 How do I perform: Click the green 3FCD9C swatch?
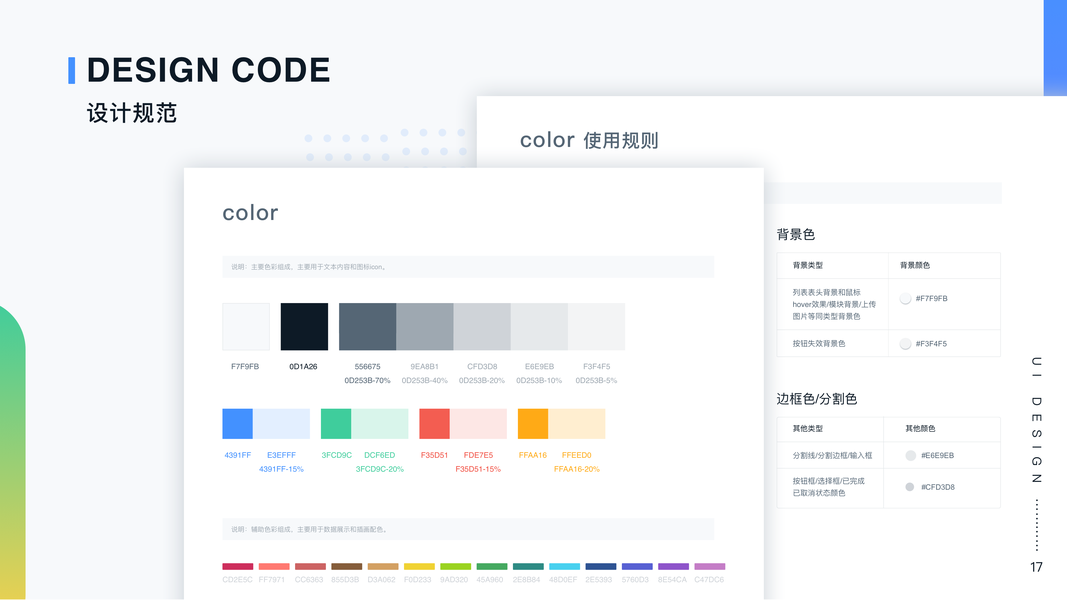coord(336,424)
